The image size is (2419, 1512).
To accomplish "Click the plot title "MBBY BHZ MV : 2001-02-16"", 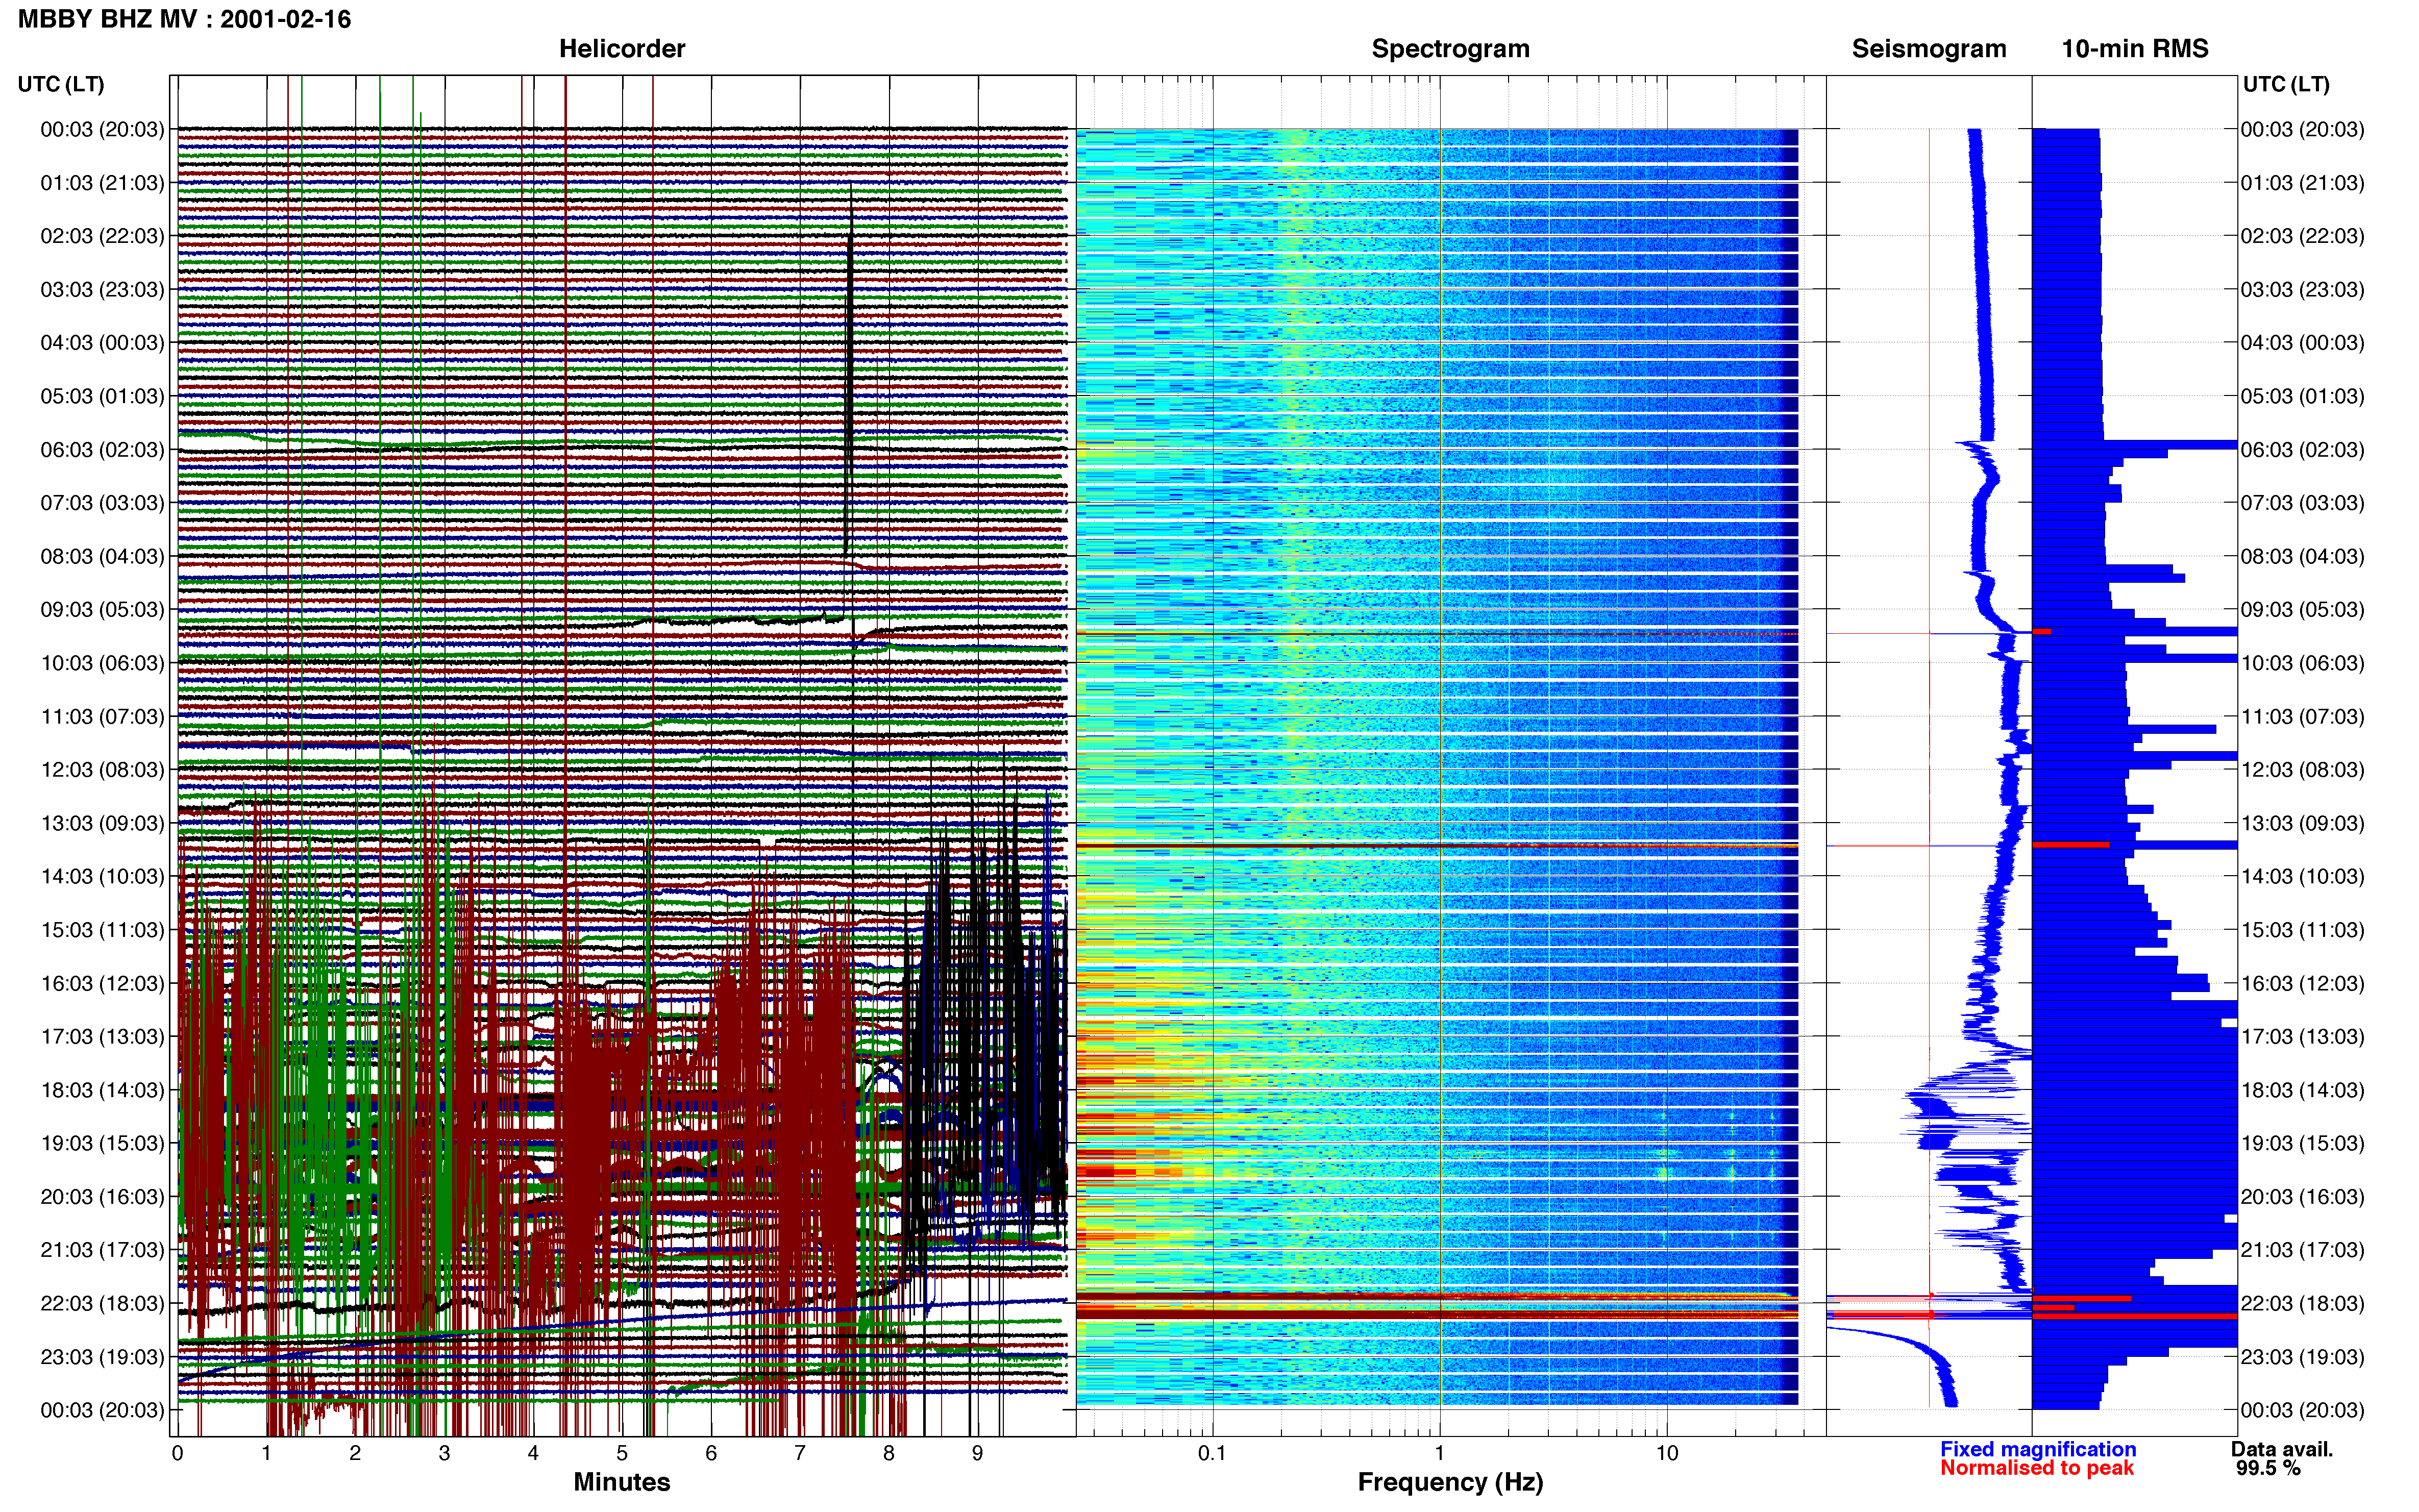I will 185,19.
